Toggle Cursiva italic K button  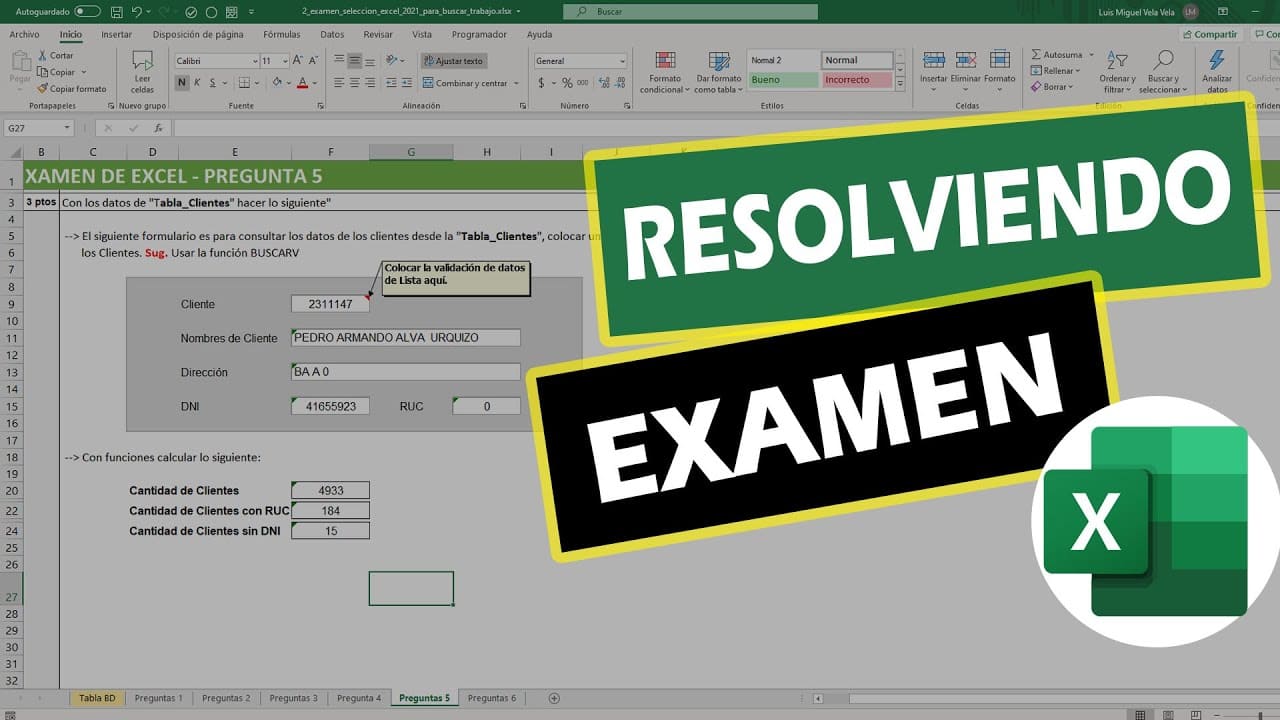(x=198, y=83)
